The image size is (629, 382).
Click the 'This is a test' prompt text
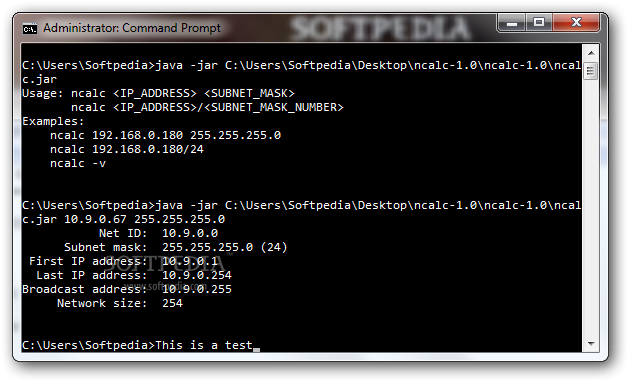pos(204,345)
